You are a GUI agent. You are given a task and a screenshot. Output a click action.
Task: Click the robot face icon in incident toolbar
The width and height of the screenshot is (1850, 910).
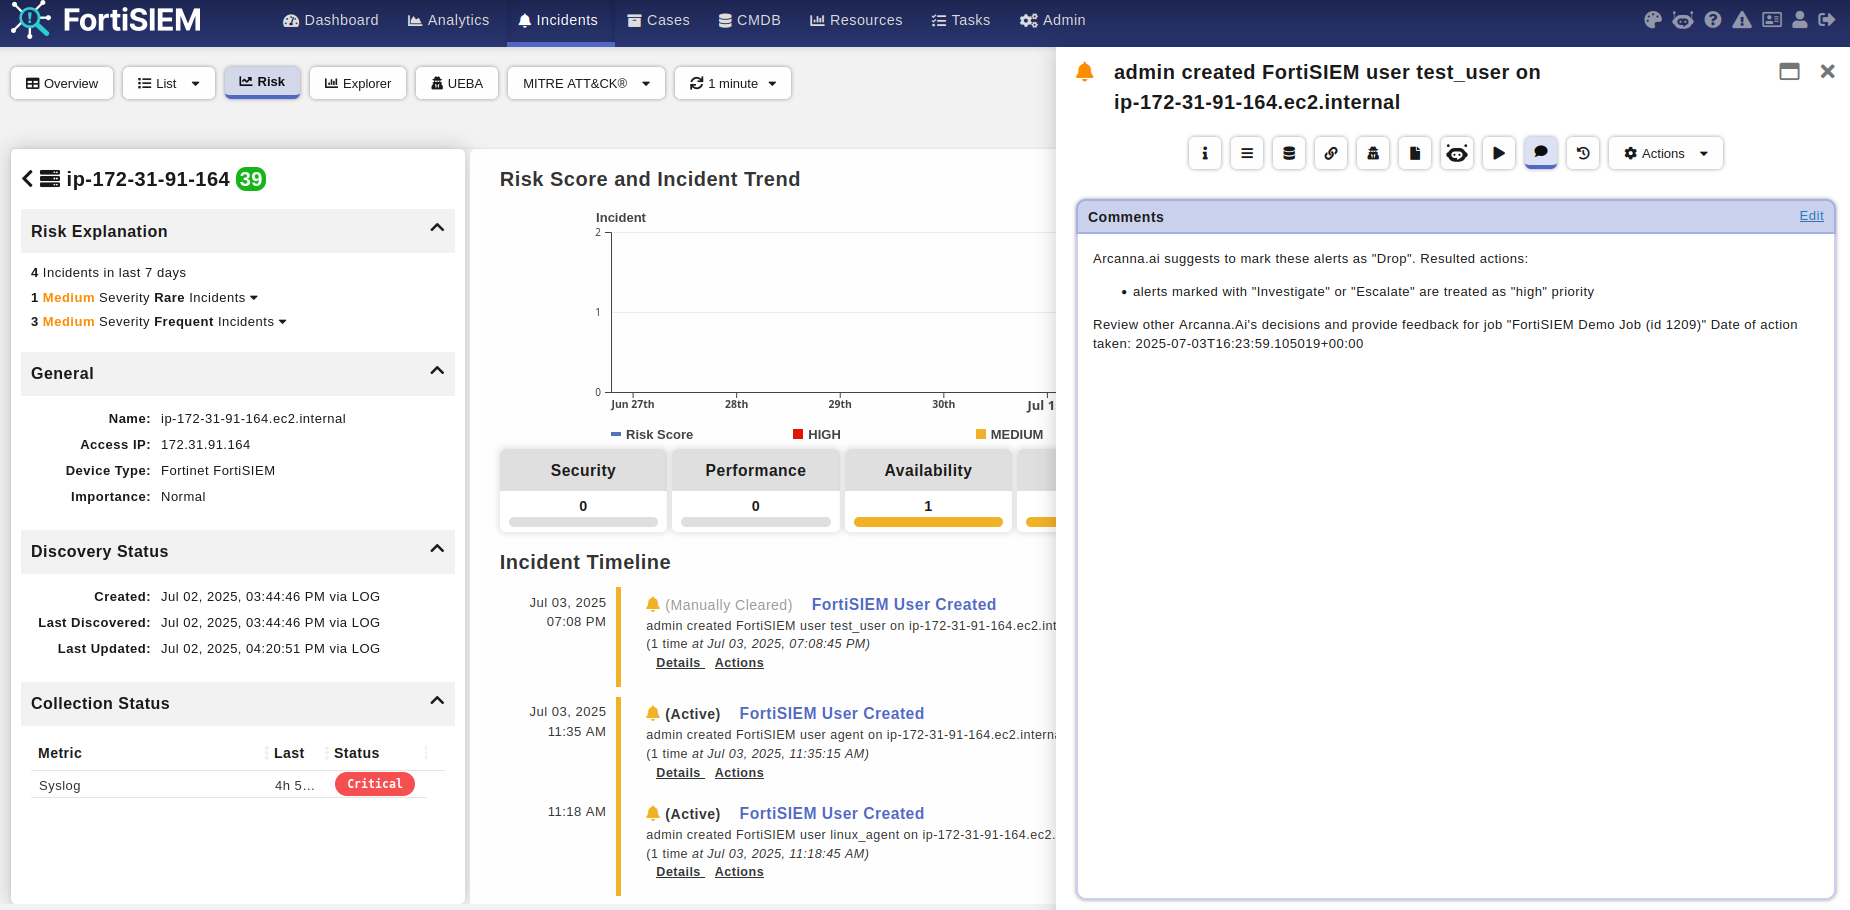pos(1457,153)
